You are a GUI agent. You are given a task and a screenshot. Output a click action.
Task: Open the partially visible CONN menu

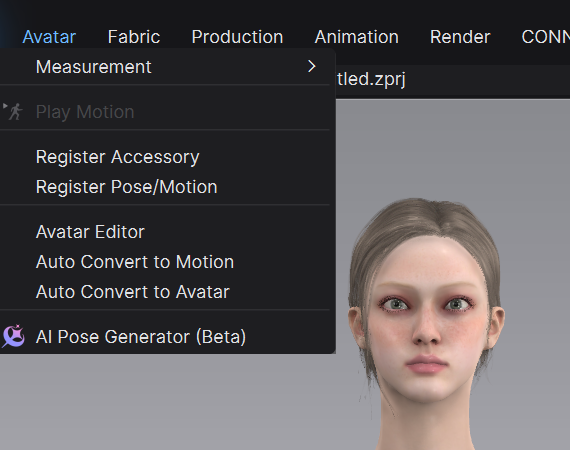[x=546, y=37]
